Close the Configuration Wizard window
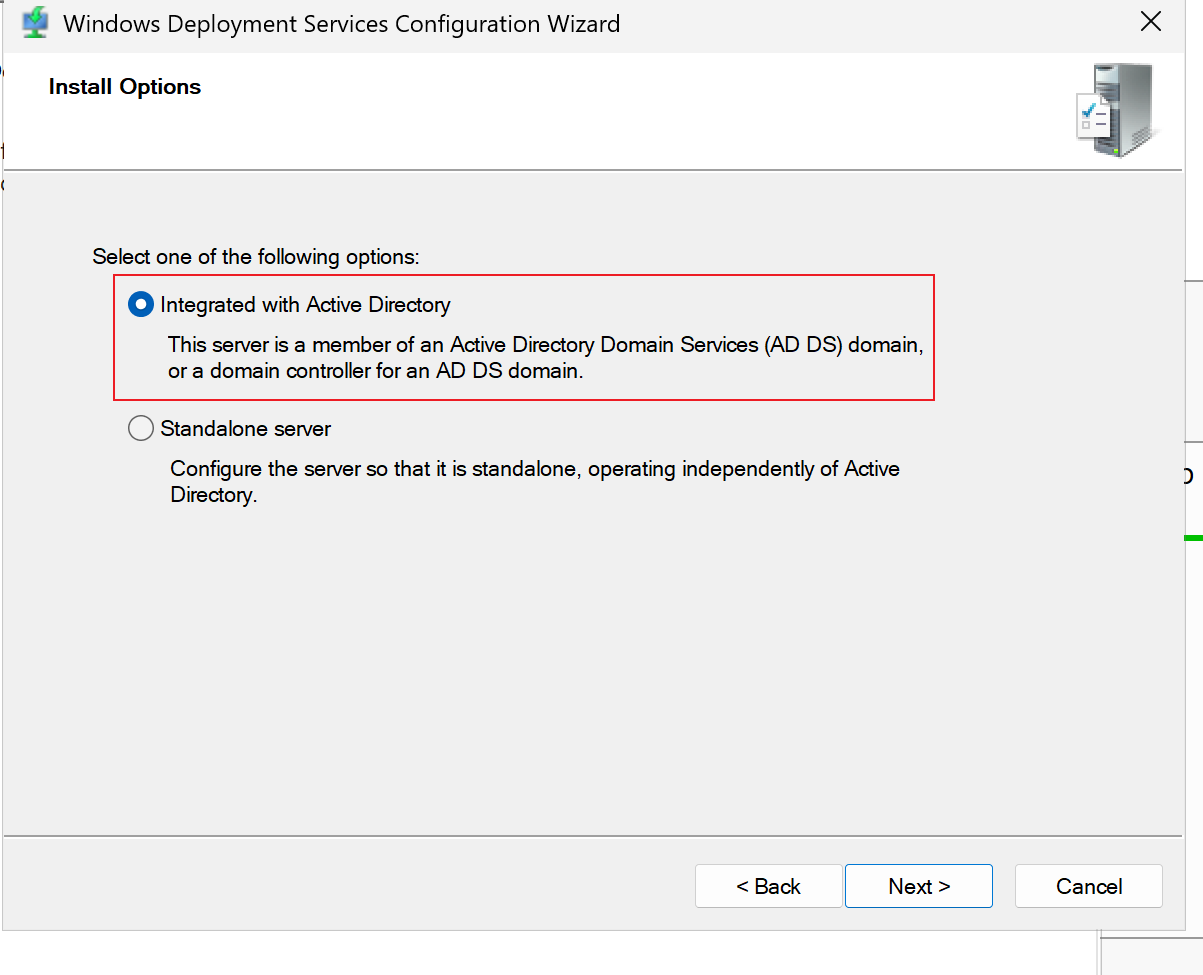 (1151, 22)
